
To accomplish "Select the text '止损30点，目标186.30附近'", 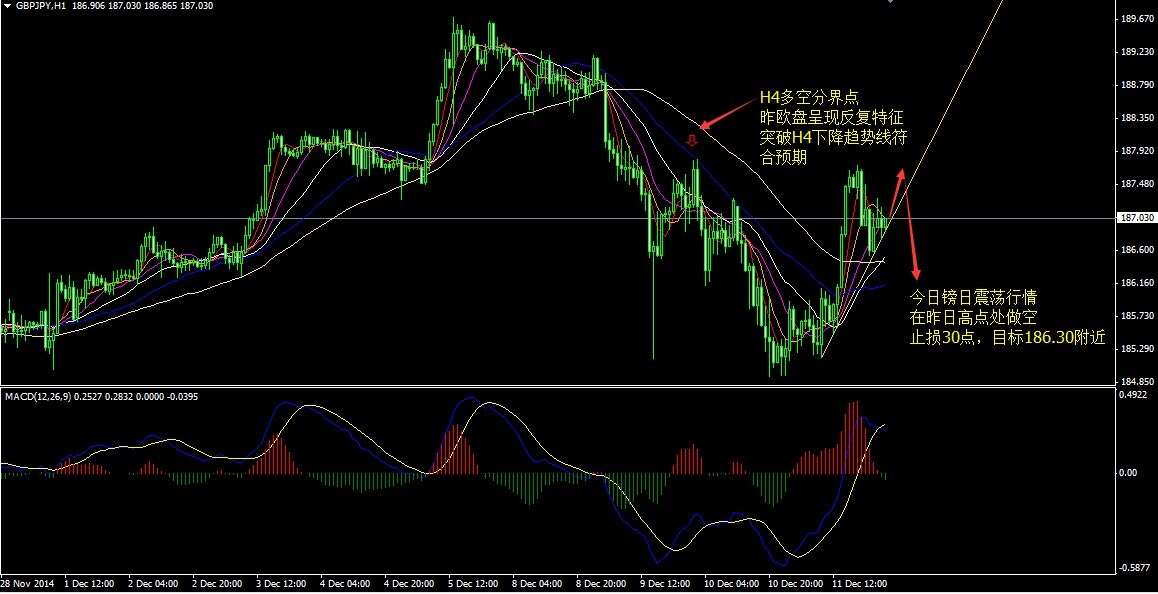I will [1007, 338].
